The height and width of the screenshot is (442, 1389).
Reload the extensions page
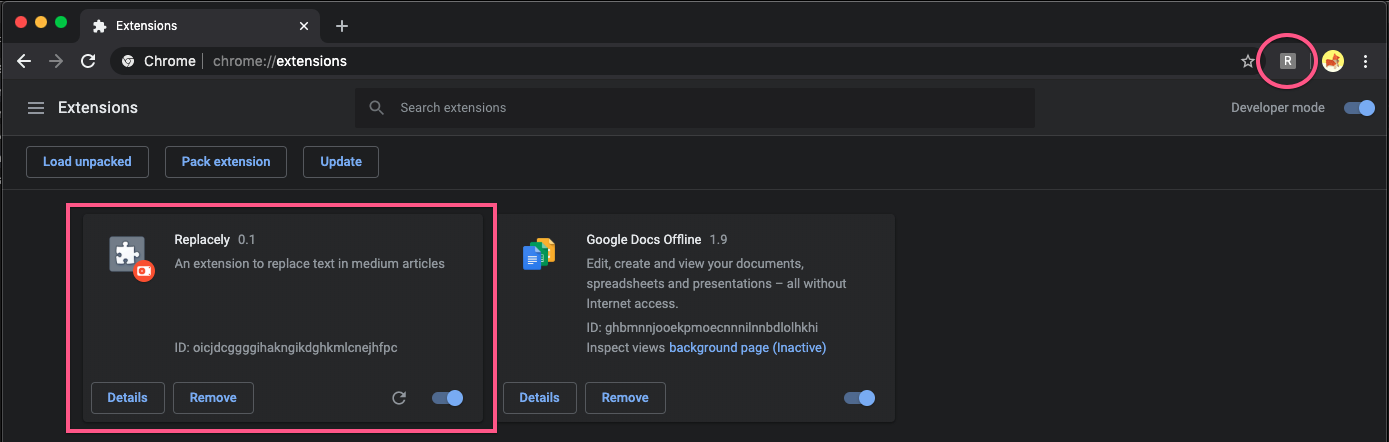coord(88,61)
